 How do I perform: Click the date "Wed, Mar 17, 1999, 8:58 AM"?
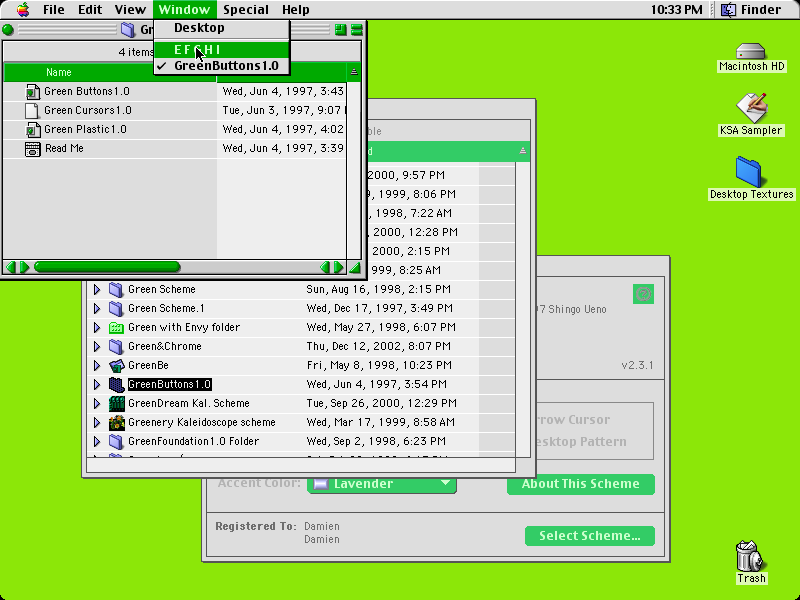click(x=381, y=422)
